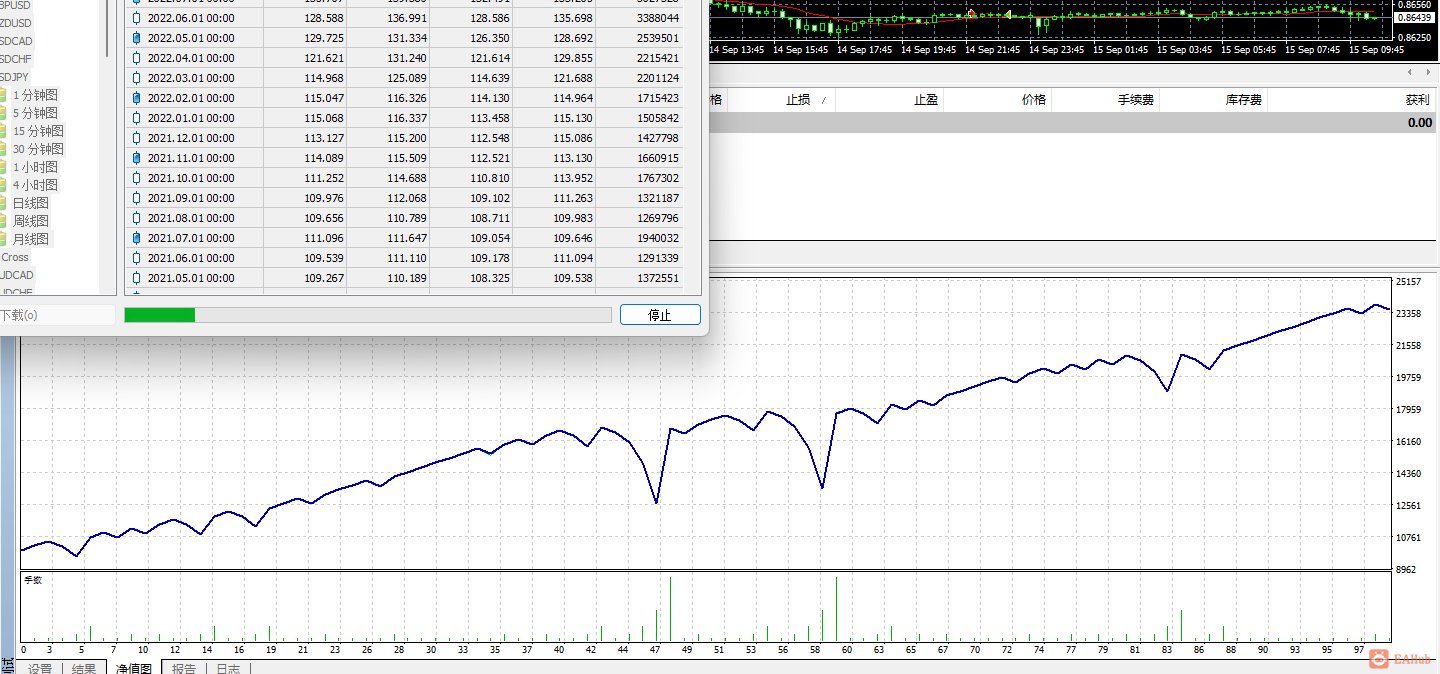1440x674 pixels.
Task: Click the candle icon beside 2021.06.01 row
Action: (x=137, y=258)
